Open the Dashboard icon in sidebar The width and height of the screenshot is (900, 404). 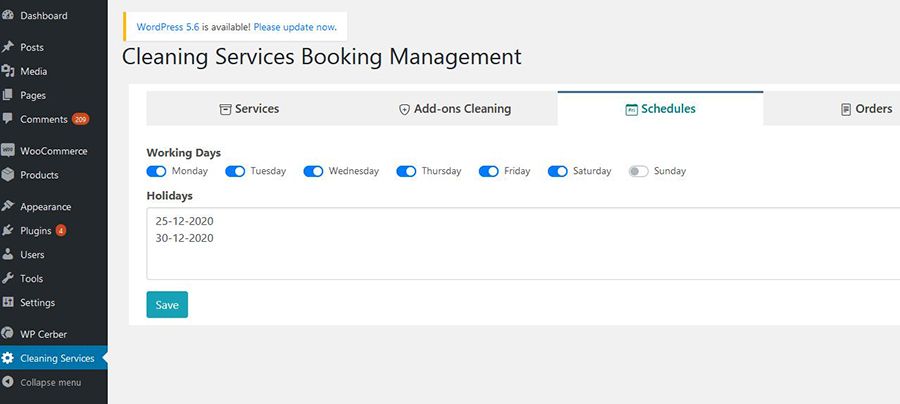pyautogui.click(x=7, y=15)
